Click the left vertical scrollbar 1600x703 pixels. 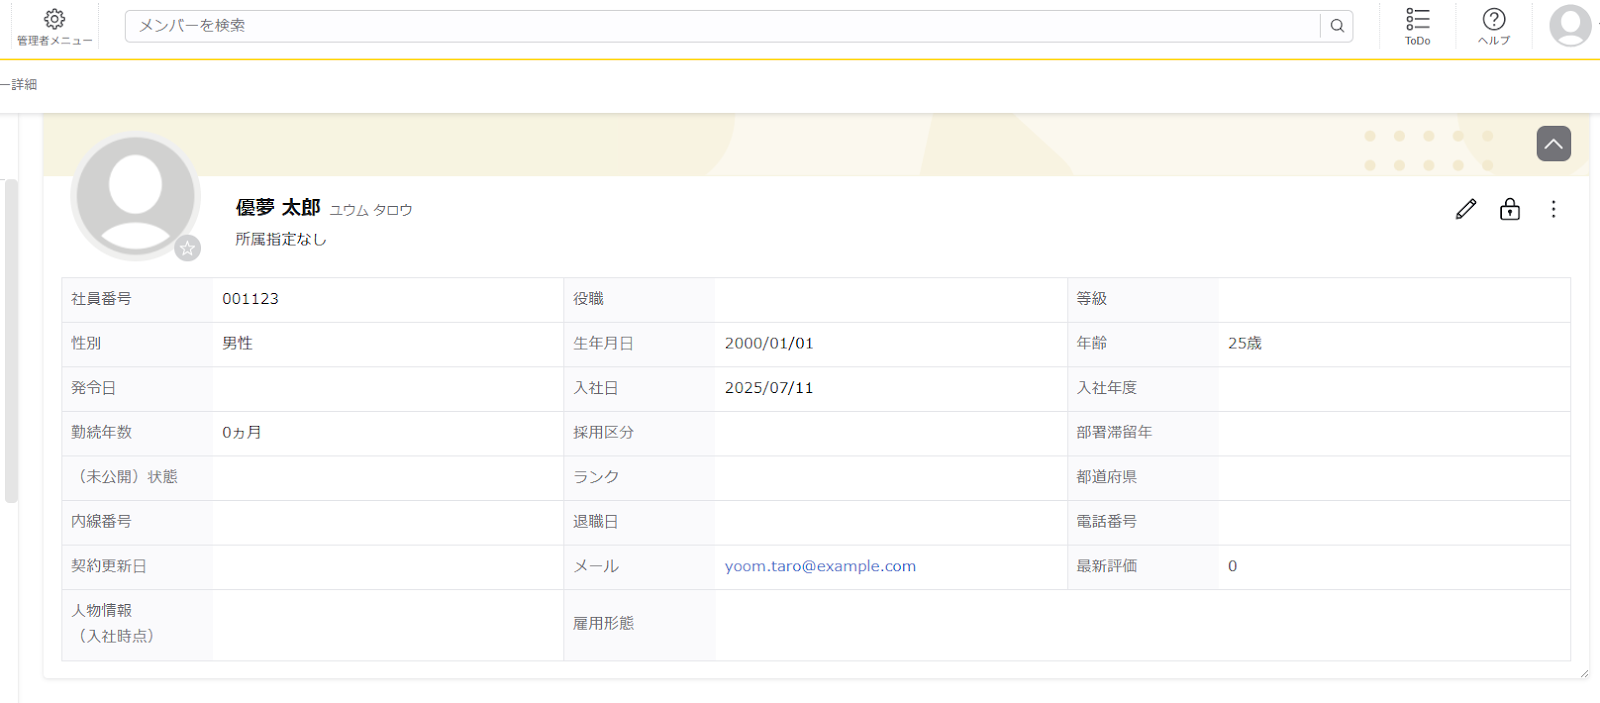click(x=11, y=340)
